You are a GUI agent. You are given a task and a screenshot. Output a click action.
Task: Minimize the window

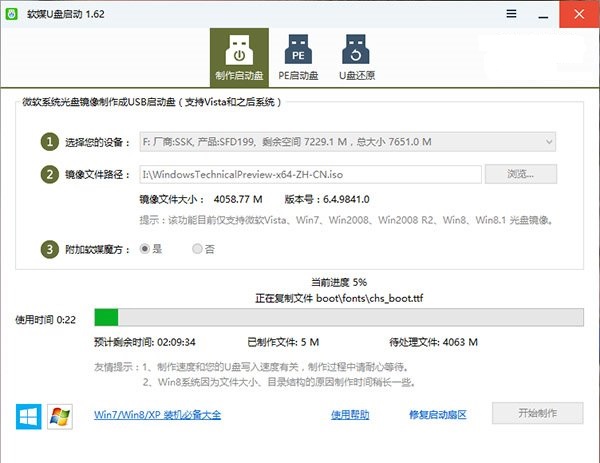point(543,17)
